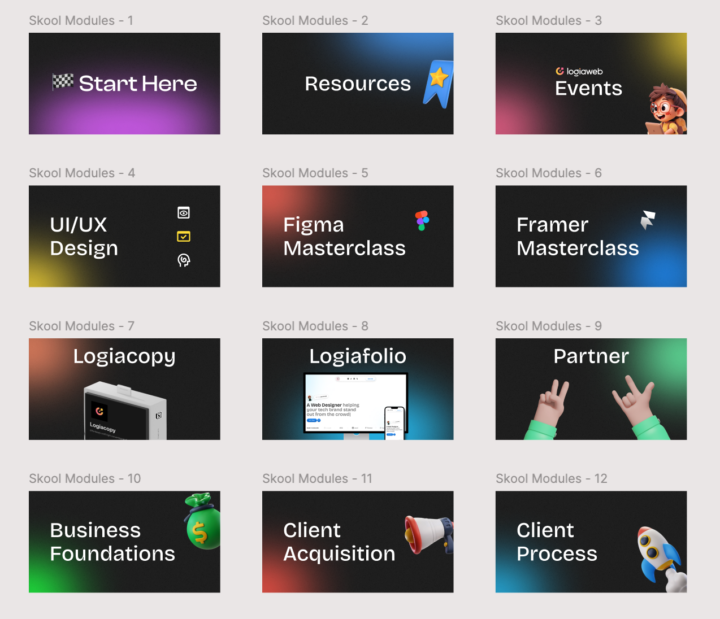This screenshot has height=619, width=720.
Task: Click the 'Client Process' title text
Action: tap(557, 542)
